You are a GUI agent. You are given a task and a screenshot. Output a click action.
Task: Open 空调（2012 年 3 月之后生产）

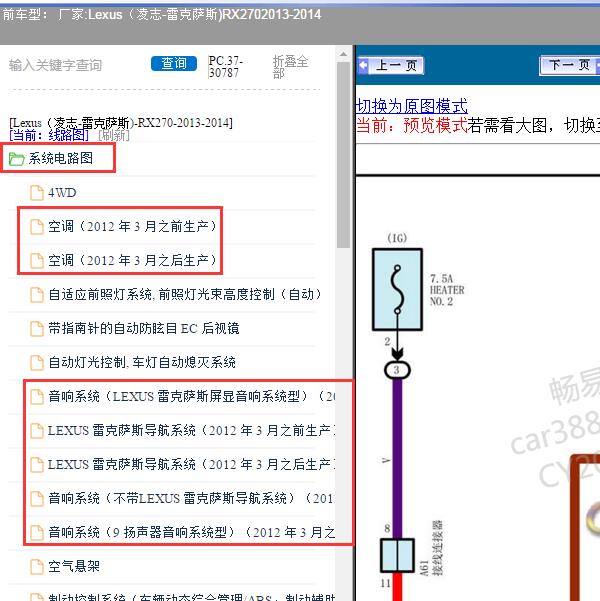click(132, 260)
